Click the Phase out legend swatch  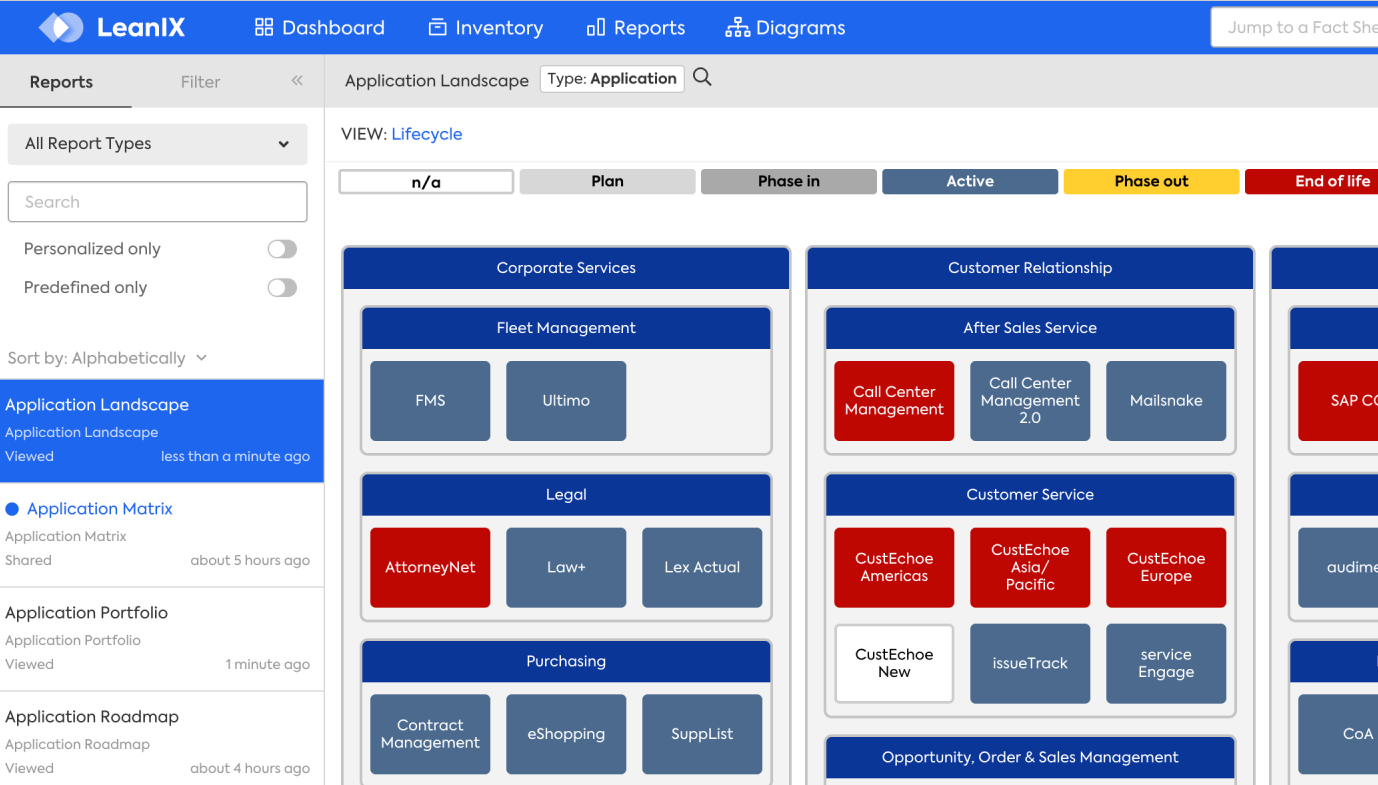tap(1151, 182)
